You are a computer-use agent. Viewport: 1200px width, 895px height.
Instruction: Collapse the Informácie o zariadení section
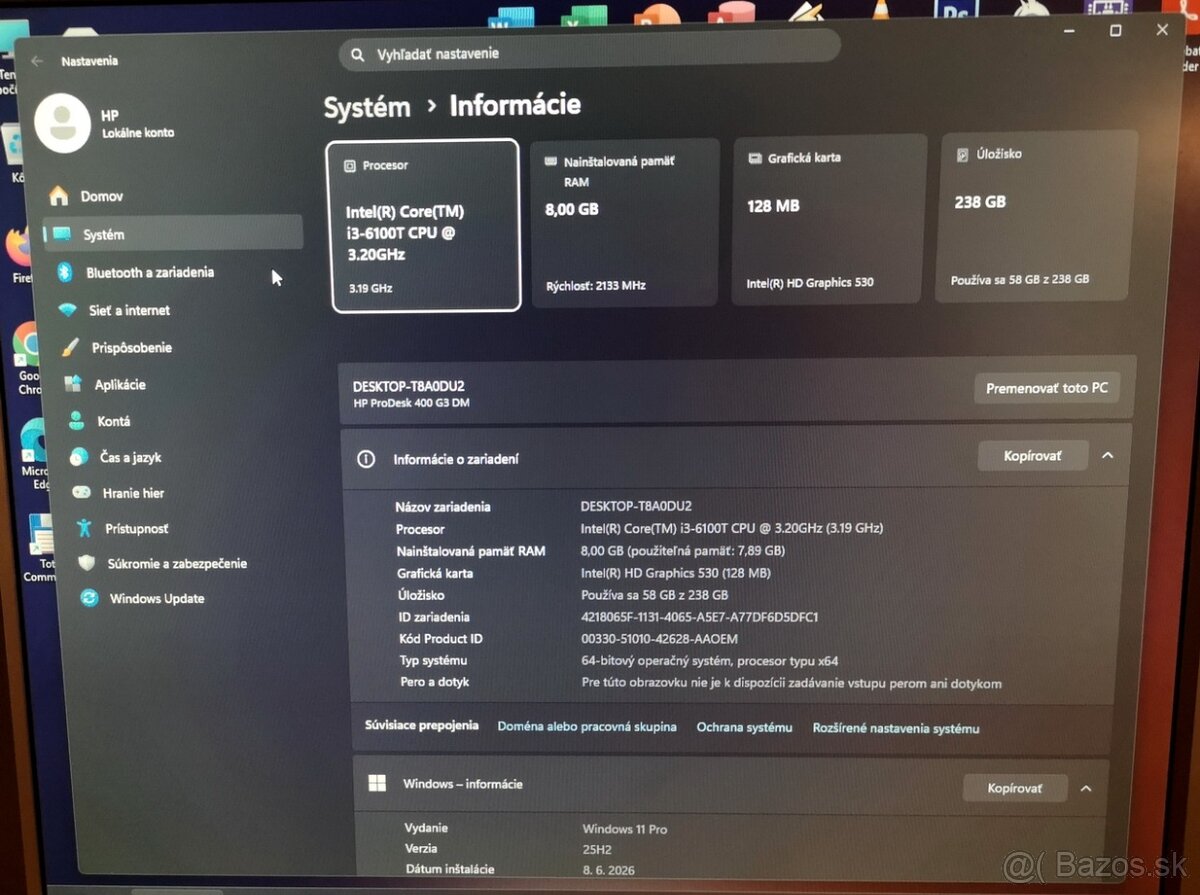[1107, 455]
